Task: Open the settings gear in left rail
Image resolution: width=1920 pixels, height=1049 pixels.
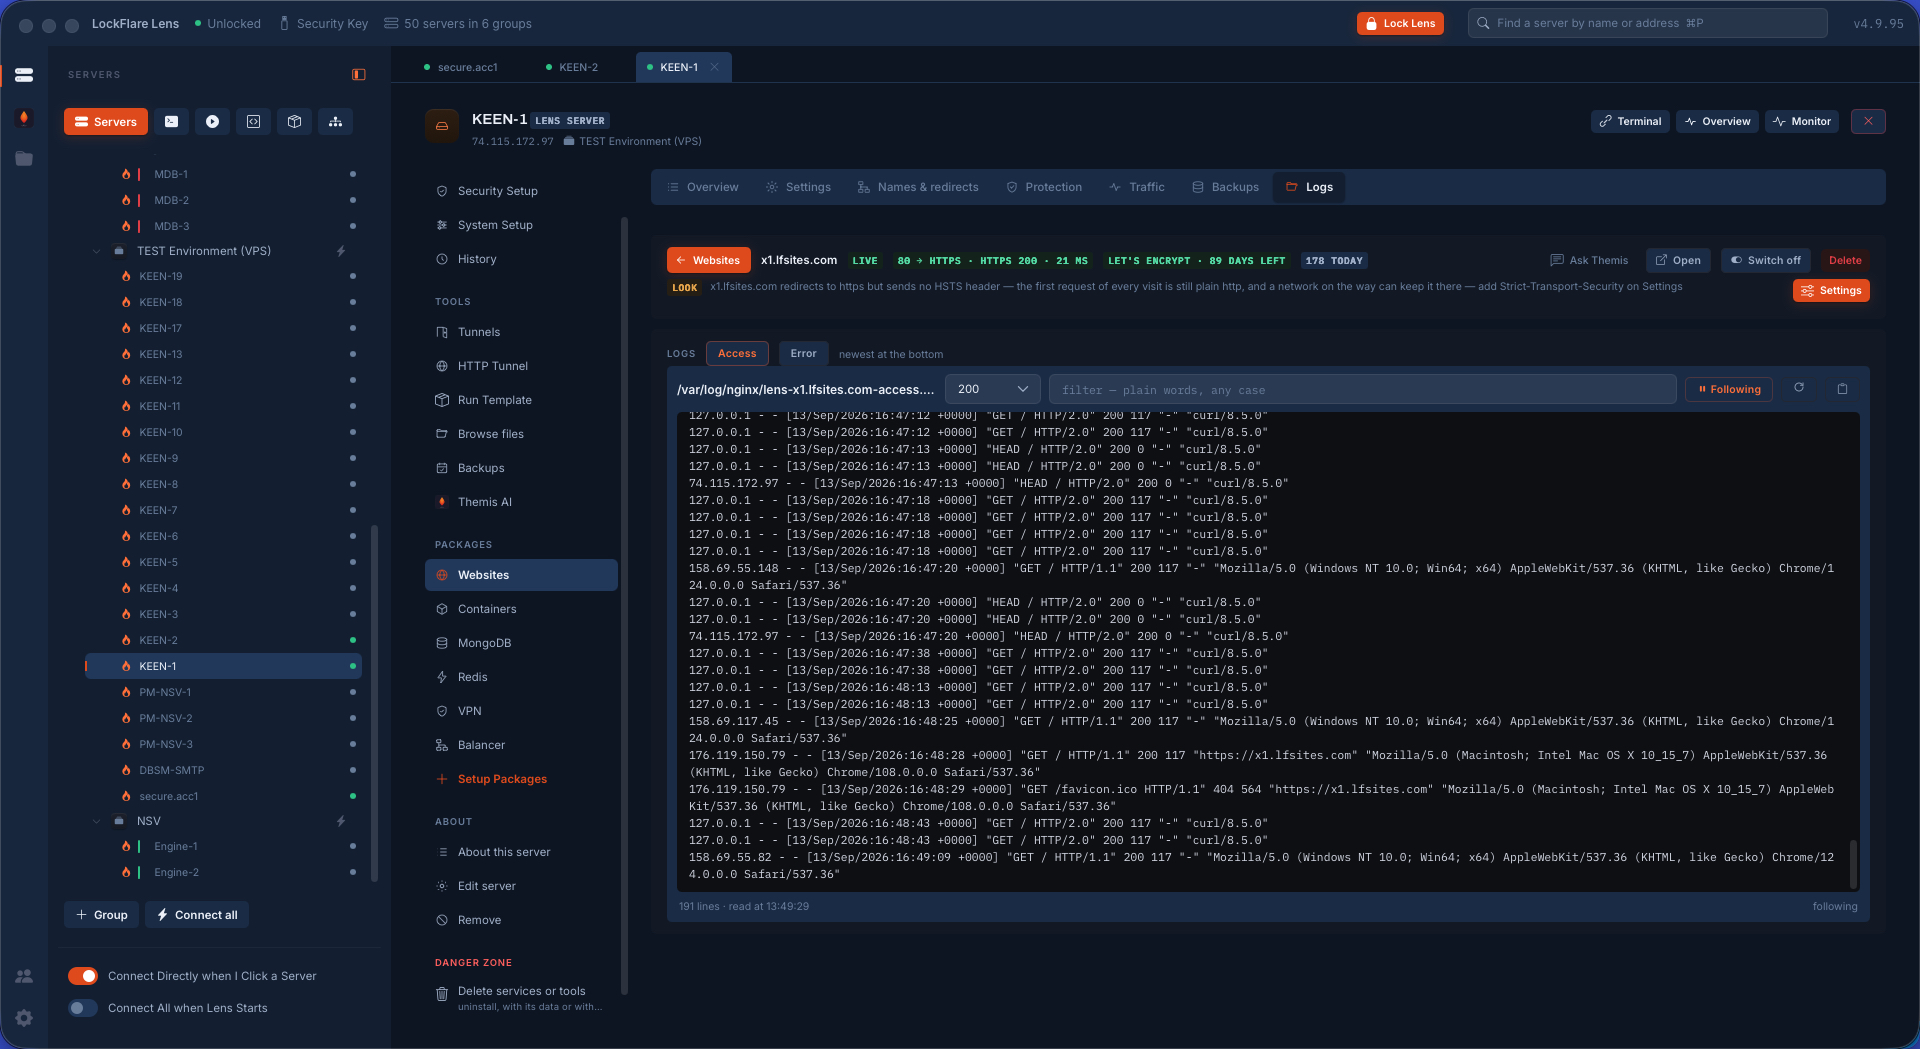Action: tap(24, 1018)
